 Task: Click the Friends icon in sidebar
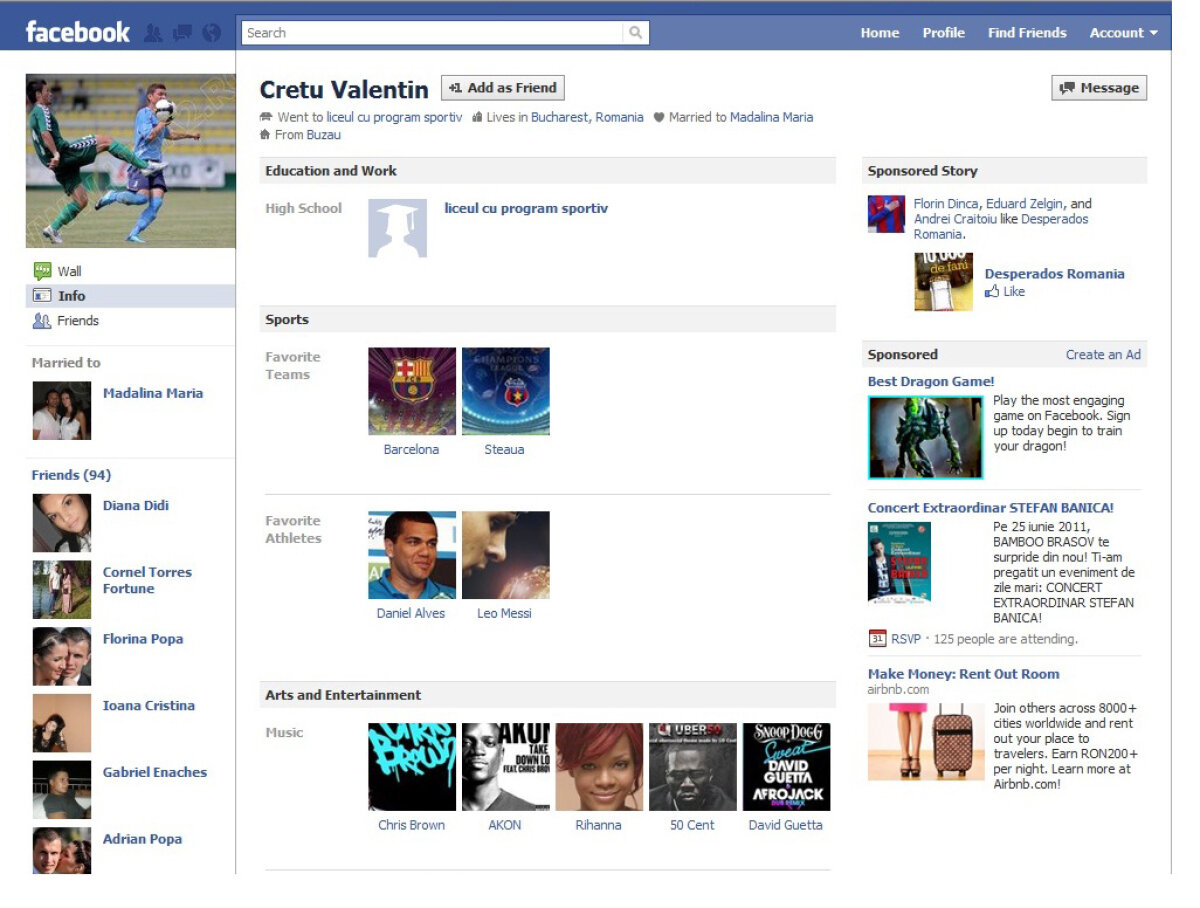[42, 321]
